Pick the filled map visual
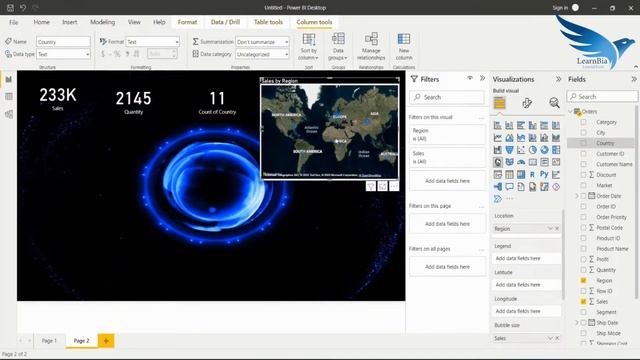The height and width of the screenshot is (360, 640). point(509,162)
